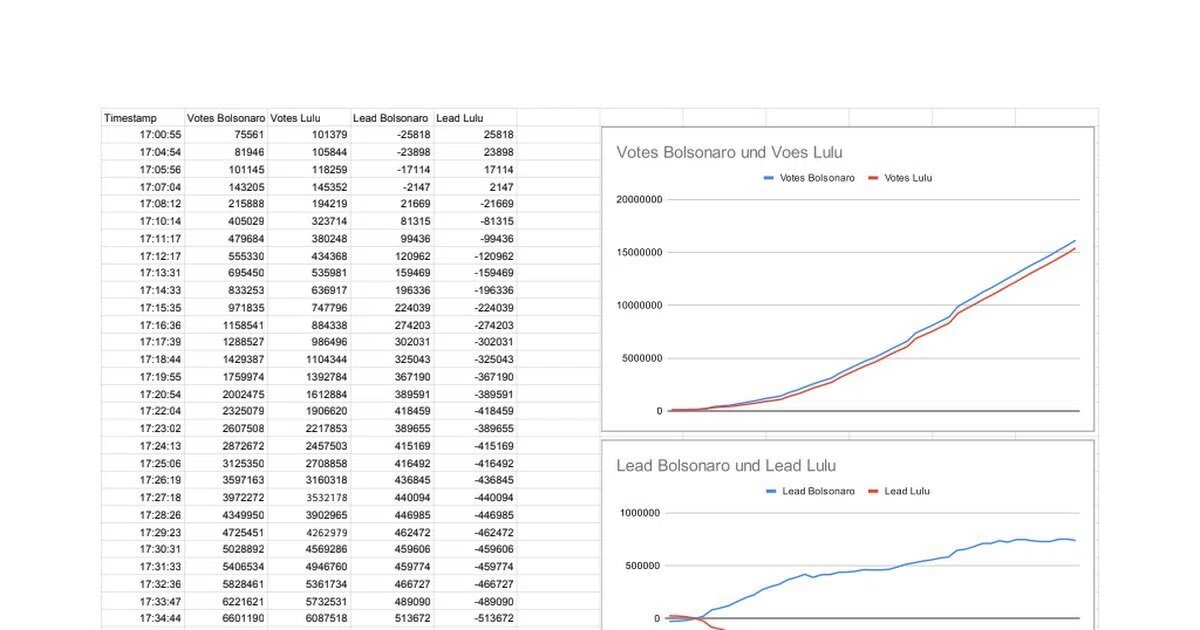Select the Lead Lulu cell showing -446985
Viewport: 1200px width, 630px height.
tap(475, 515)
